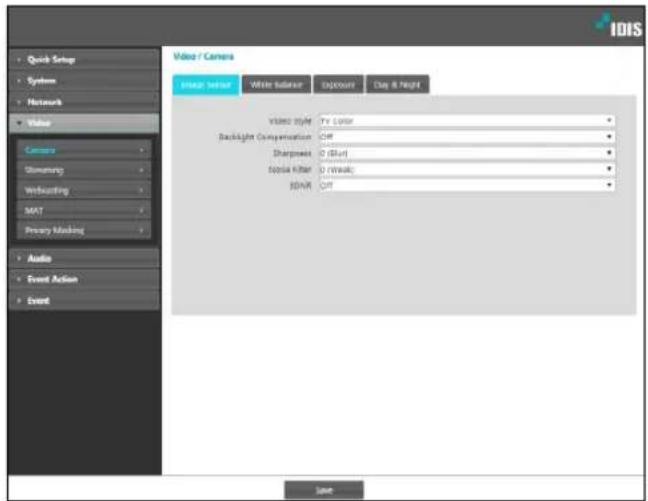Open the Video Style dropdown
648x501 pixels.
tap(467, 121)
